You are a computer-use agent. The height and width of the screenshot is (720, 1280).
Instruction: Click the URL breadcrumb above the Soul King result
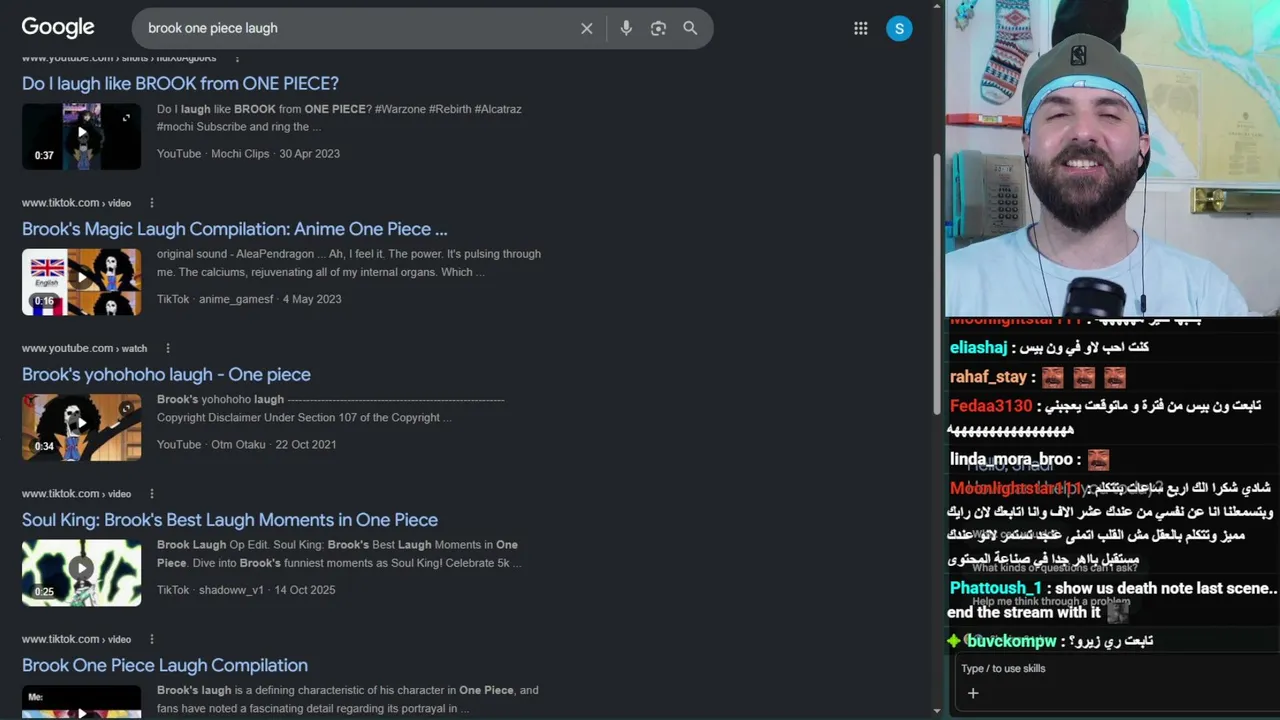pyautogui.click(x=76, y=494)
